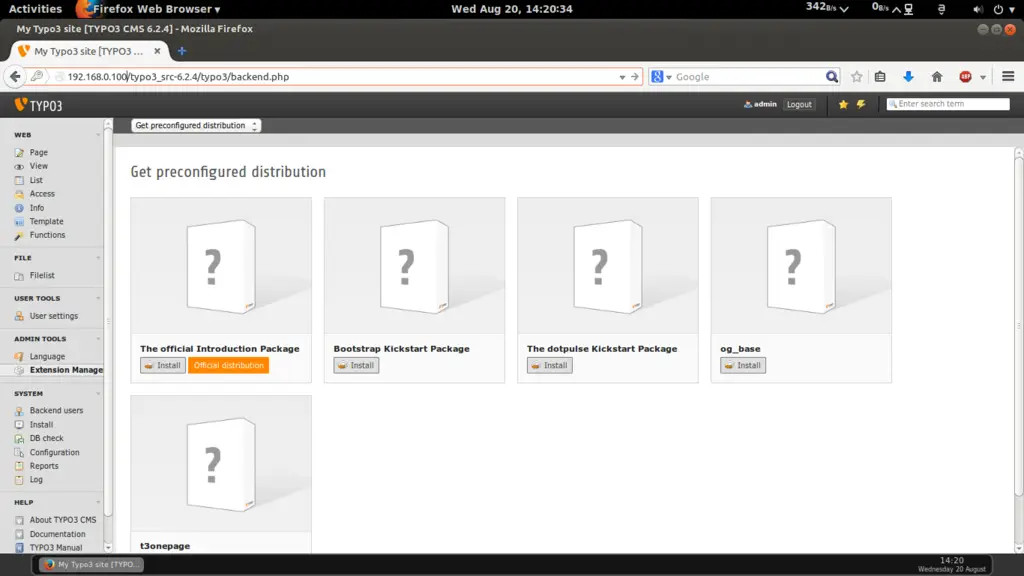
Task: Click the TYPO3 logo in the top bar
Action: click(x=39, y=105)
